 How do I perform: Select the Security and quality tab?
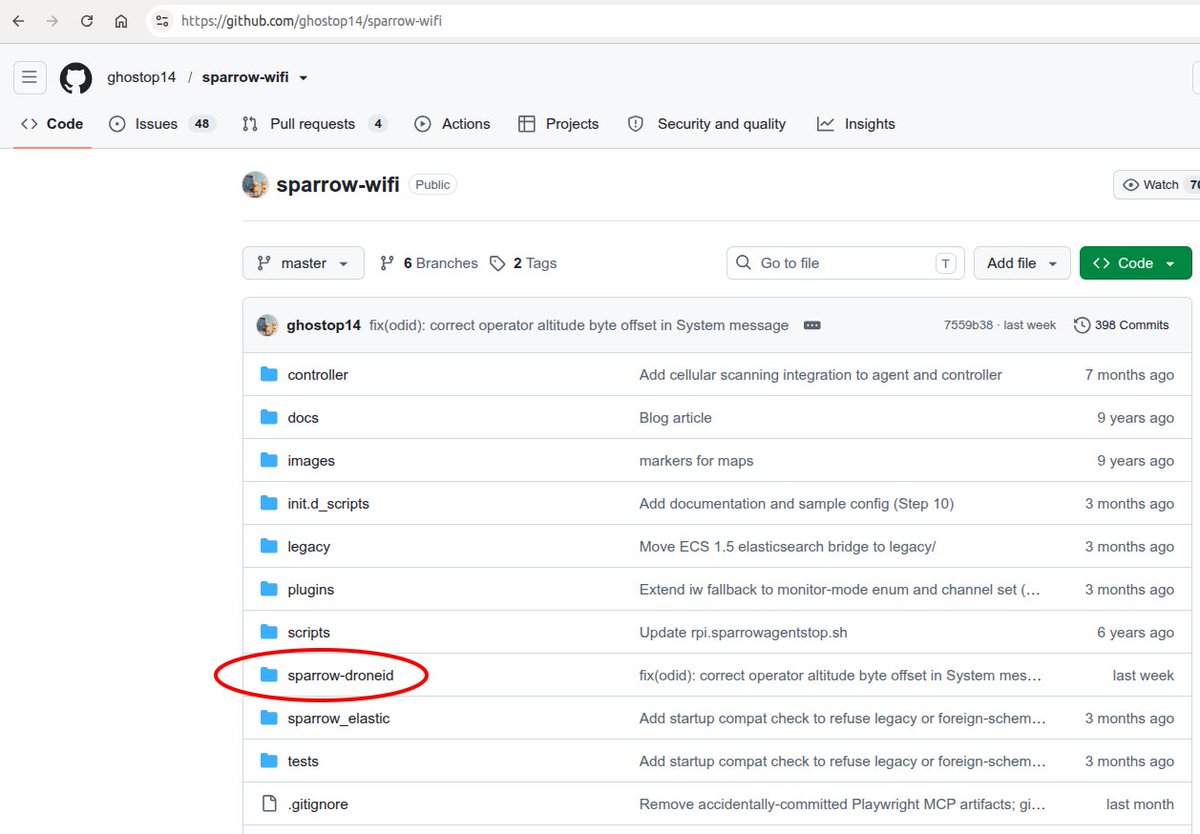tap(706, 124)
